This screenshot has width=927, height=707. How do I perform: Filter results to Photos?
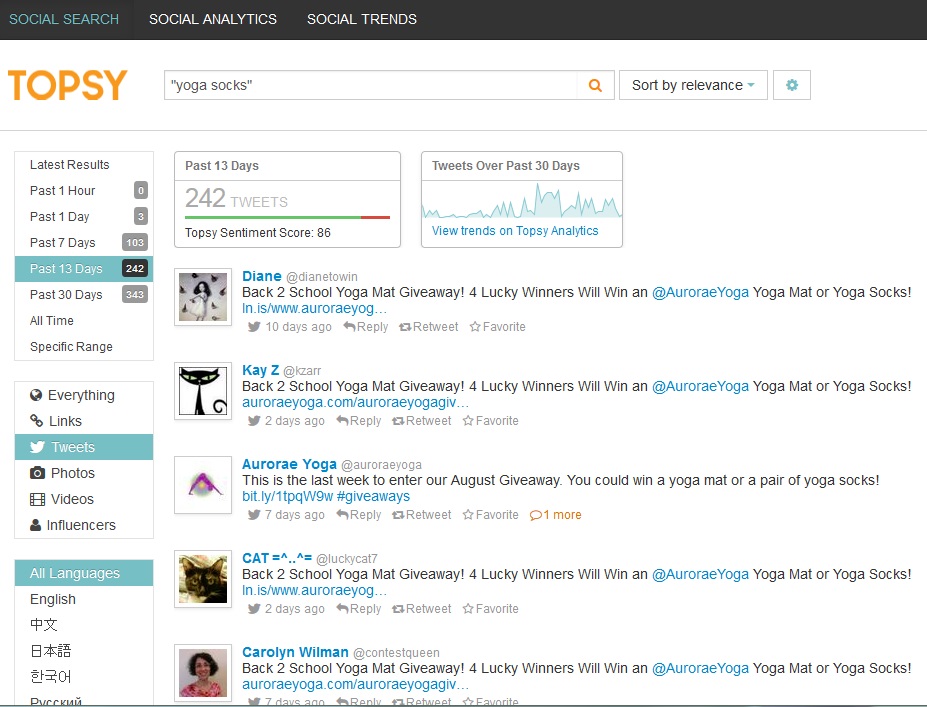[x=84, y=474]
